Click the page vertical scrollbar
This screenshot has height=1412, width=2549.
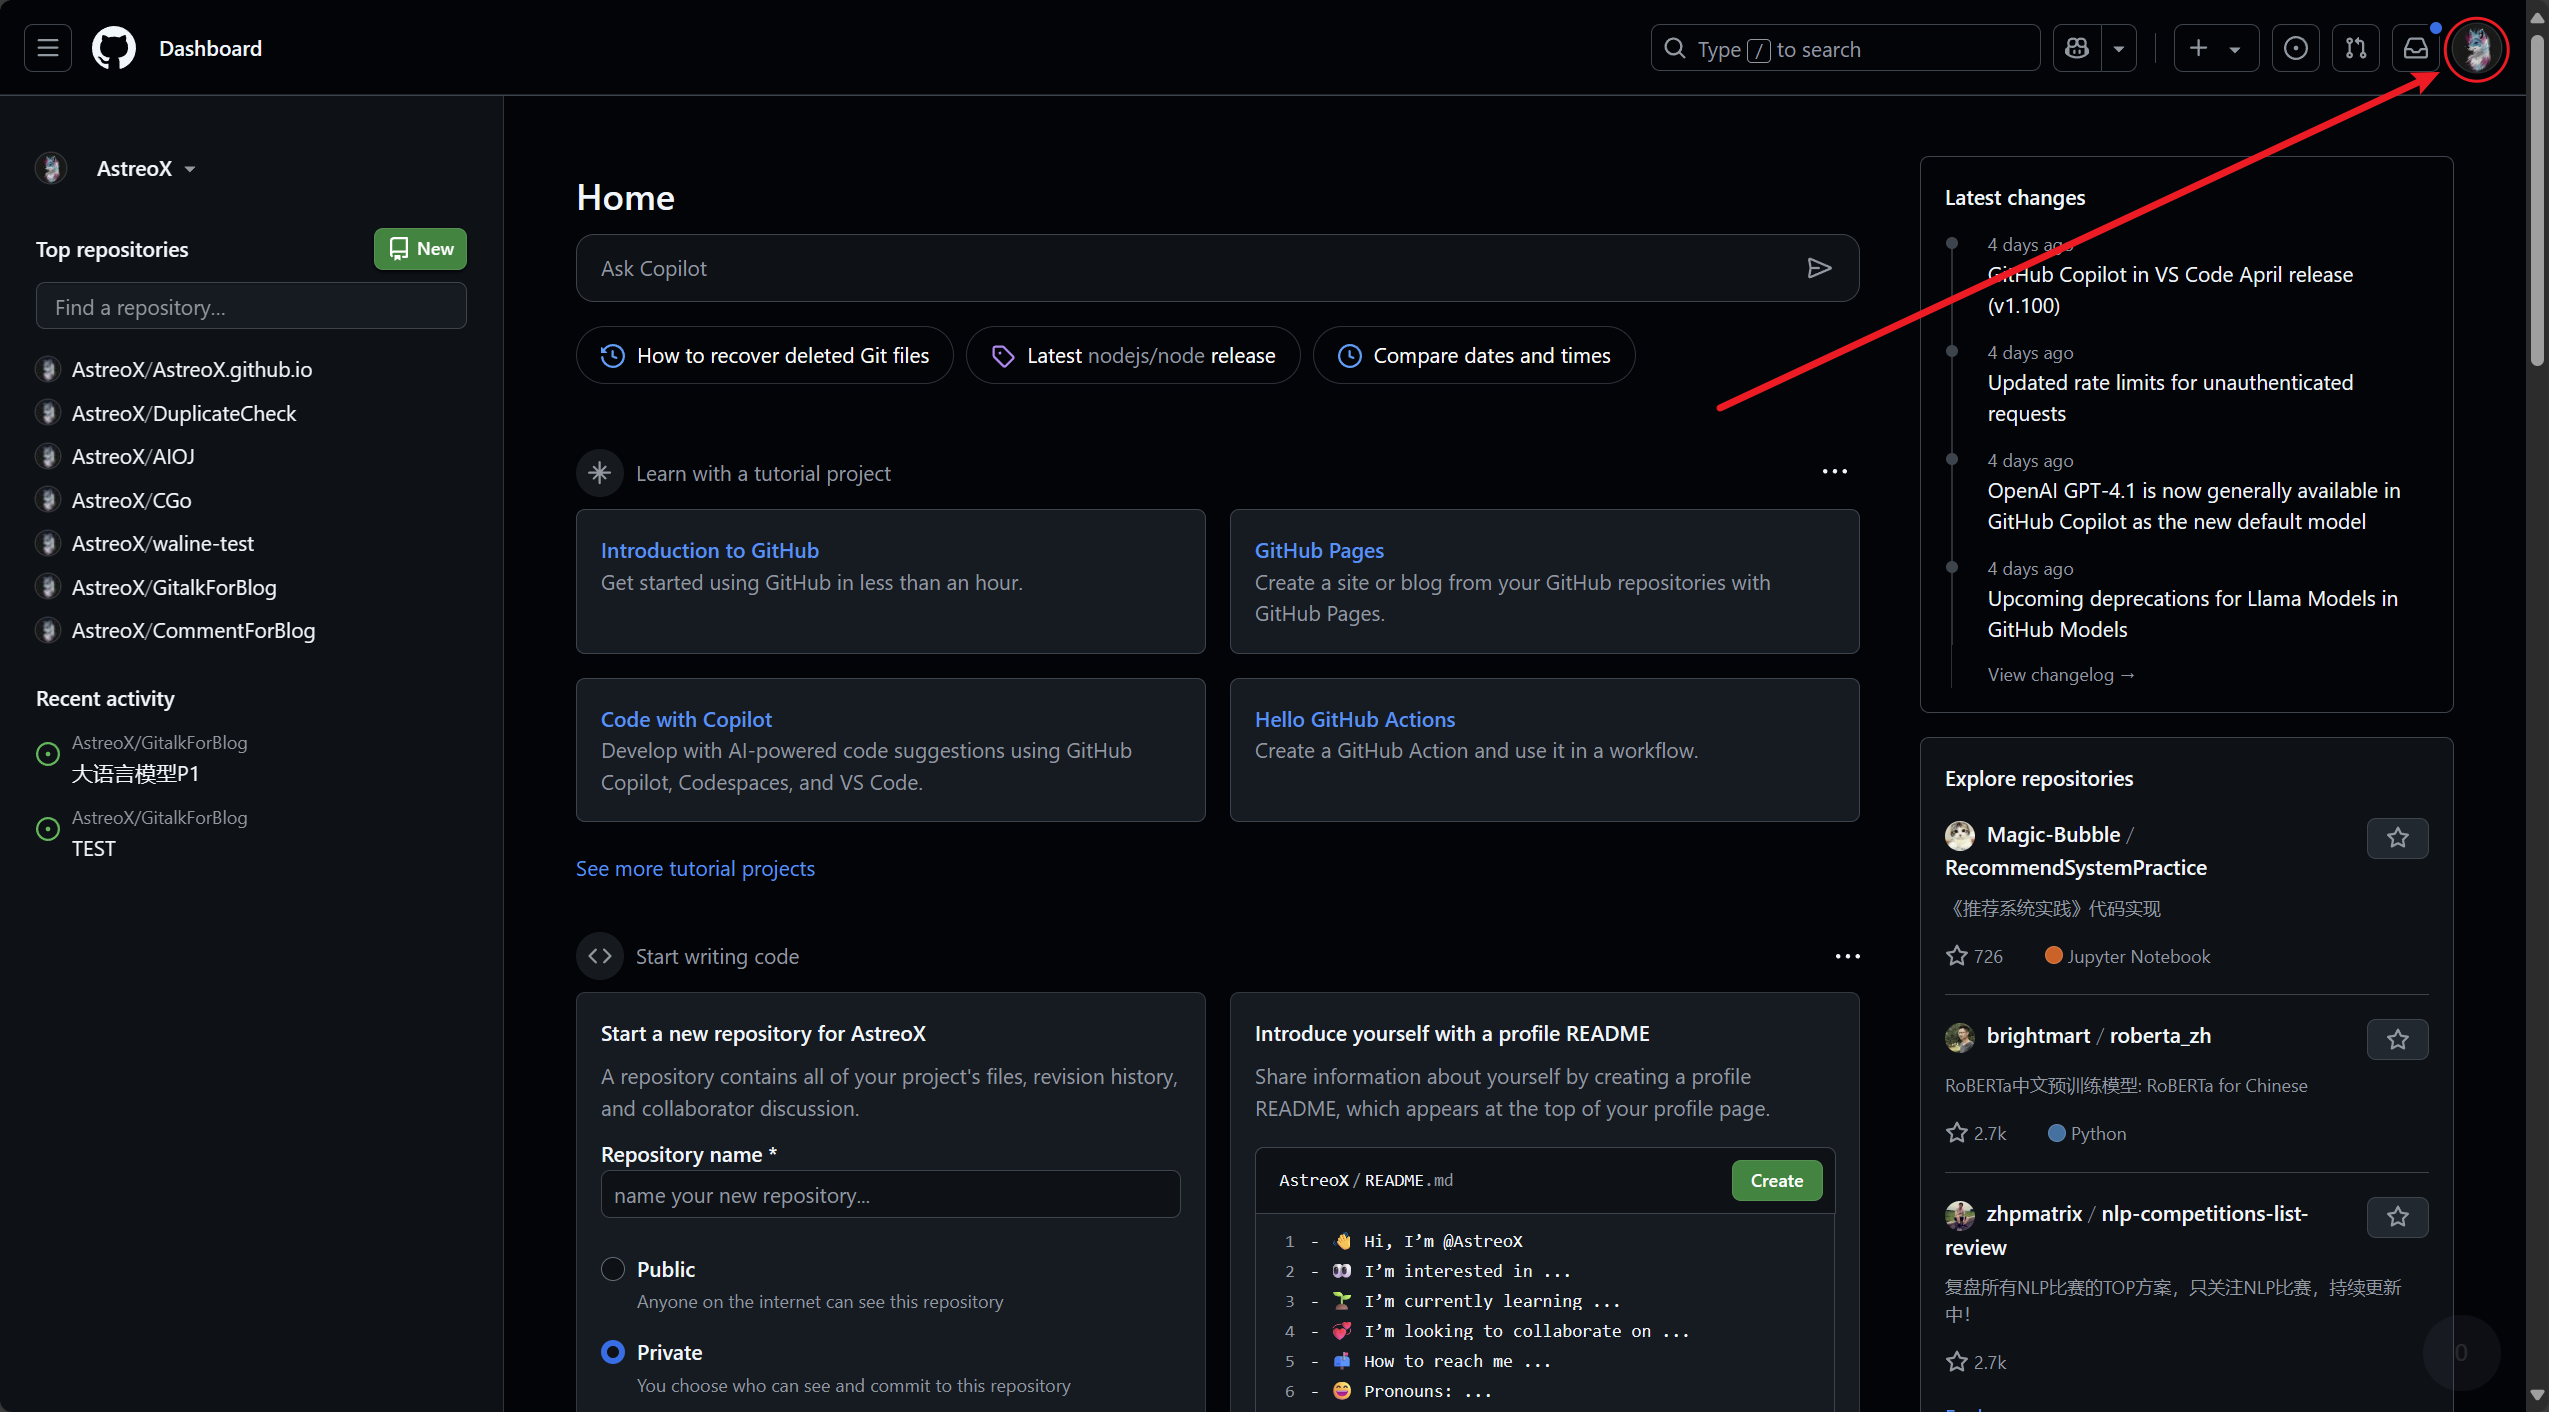pos(2537,200)
